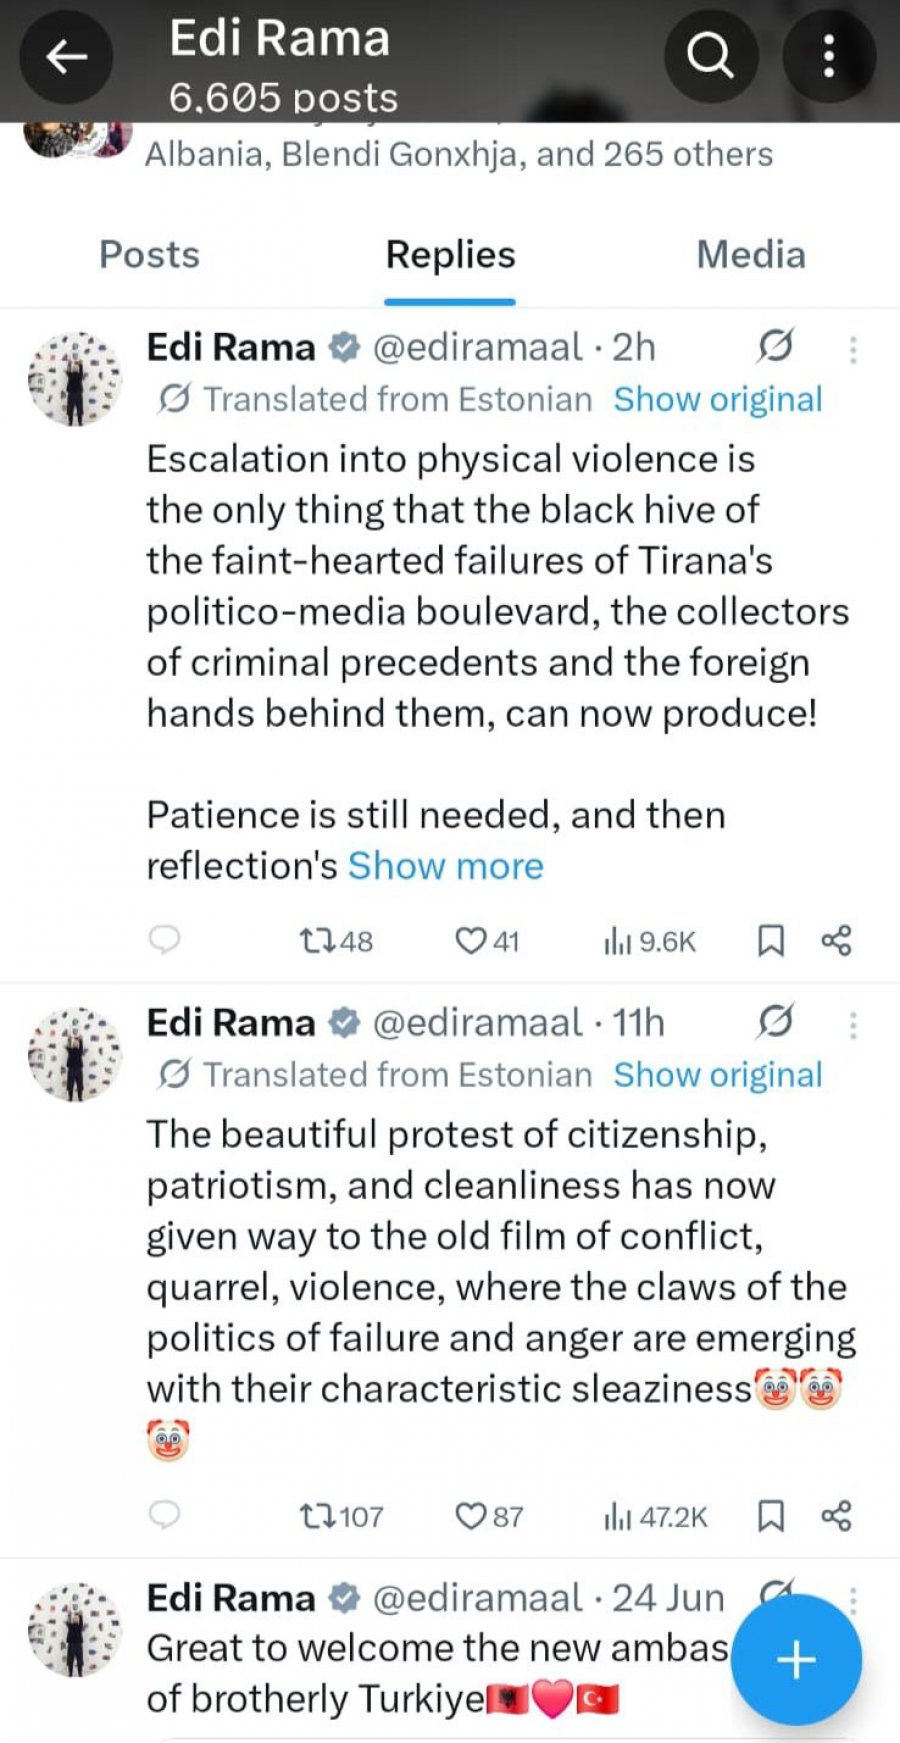This screenshot has height=1743, width=900.
Task: Reply to the 11h post
Action: (x=164, y=1516)
